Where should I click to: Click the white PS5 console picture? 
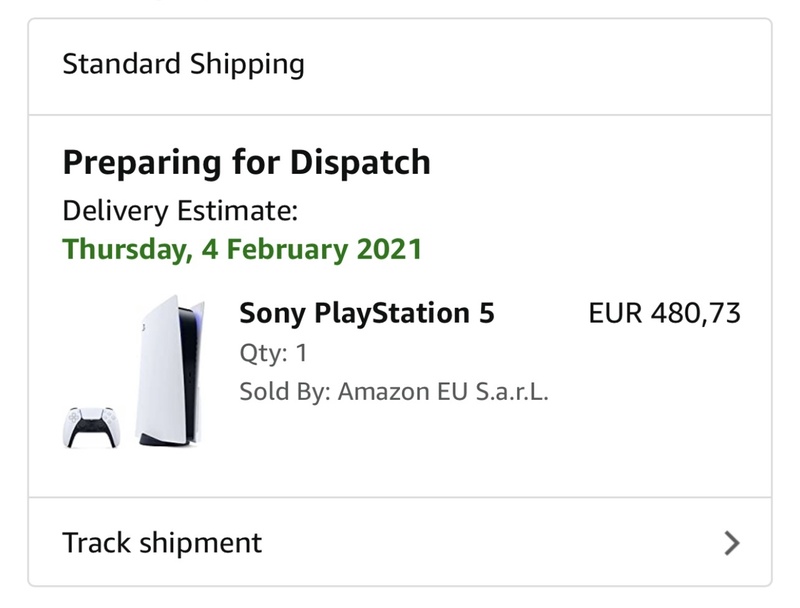click(x=170, y=370)
